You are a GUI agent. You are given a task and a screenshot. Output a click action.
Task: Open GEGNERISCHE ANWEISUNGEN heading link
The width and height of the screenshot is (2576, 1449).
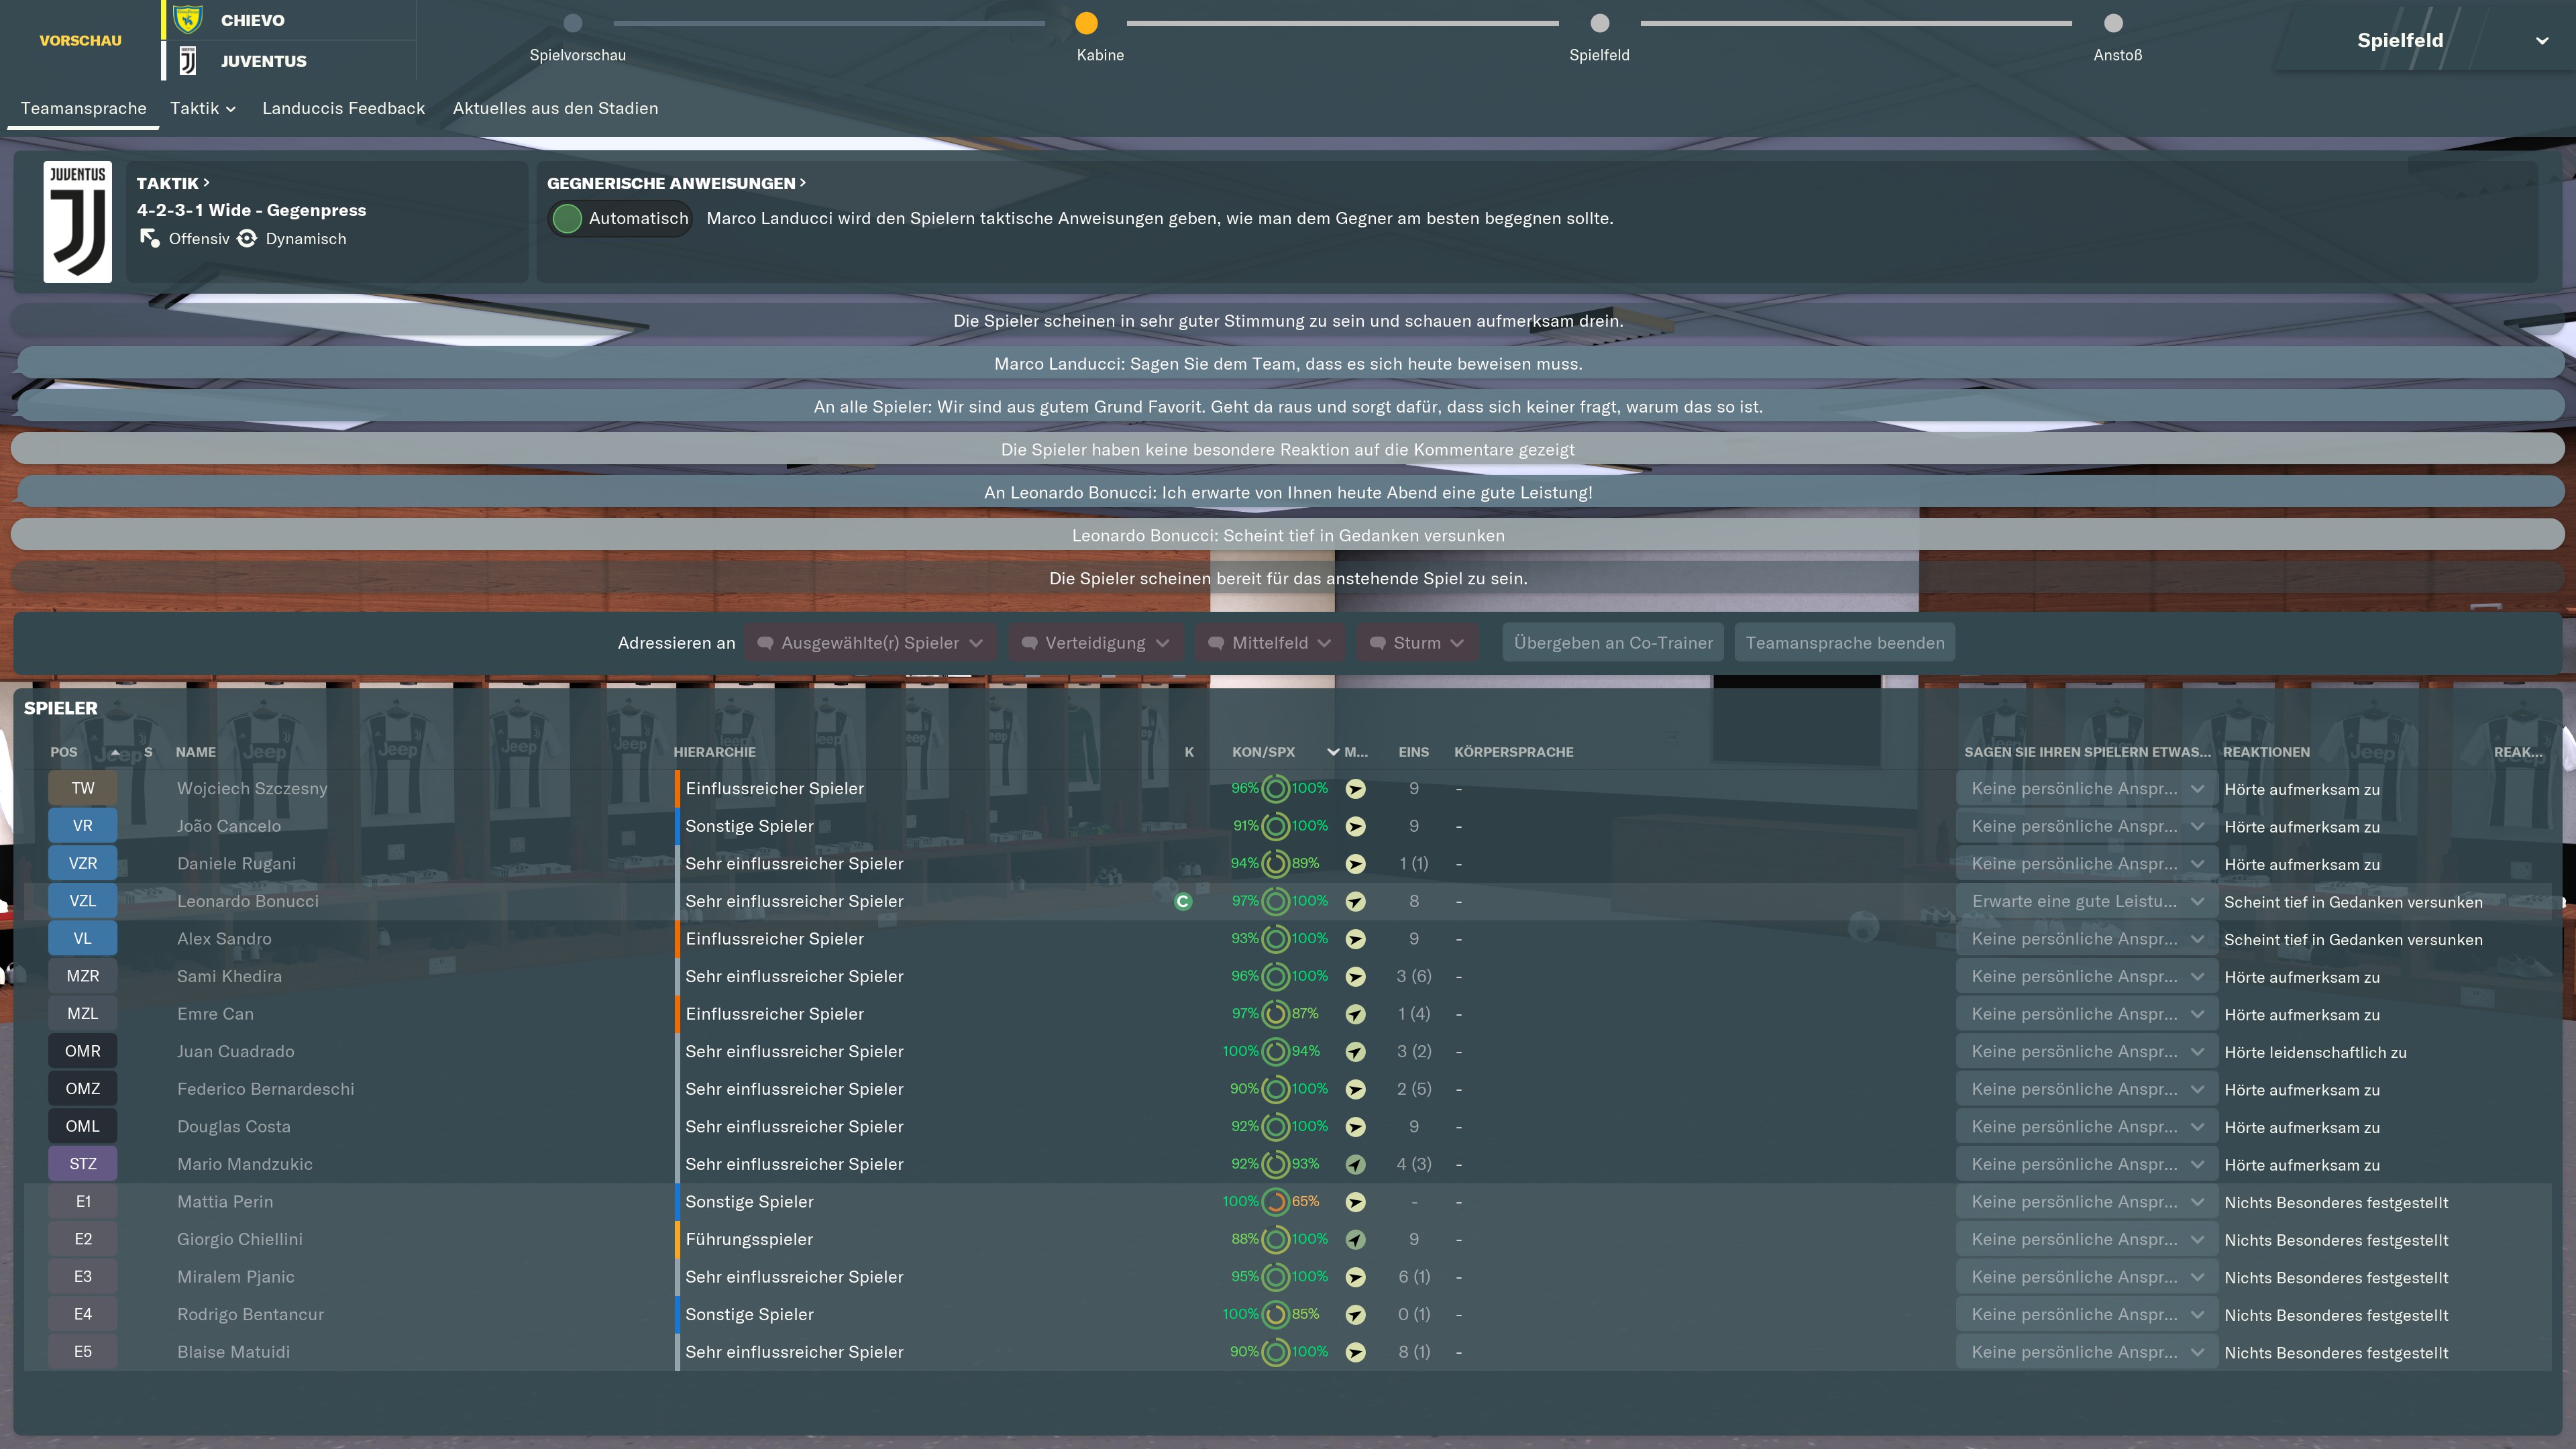[x=676, y=183]
